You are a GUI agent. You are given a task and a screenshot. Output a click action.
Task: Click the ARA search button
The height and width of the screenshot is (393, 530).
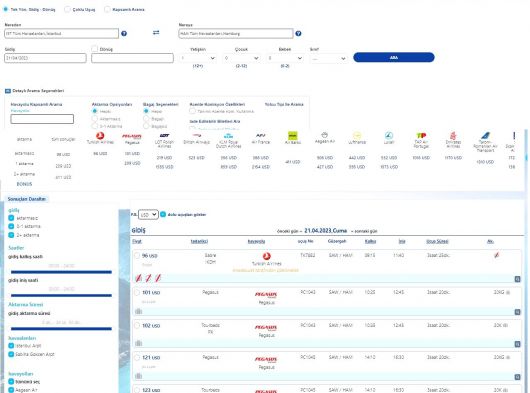tap(394, 57)
